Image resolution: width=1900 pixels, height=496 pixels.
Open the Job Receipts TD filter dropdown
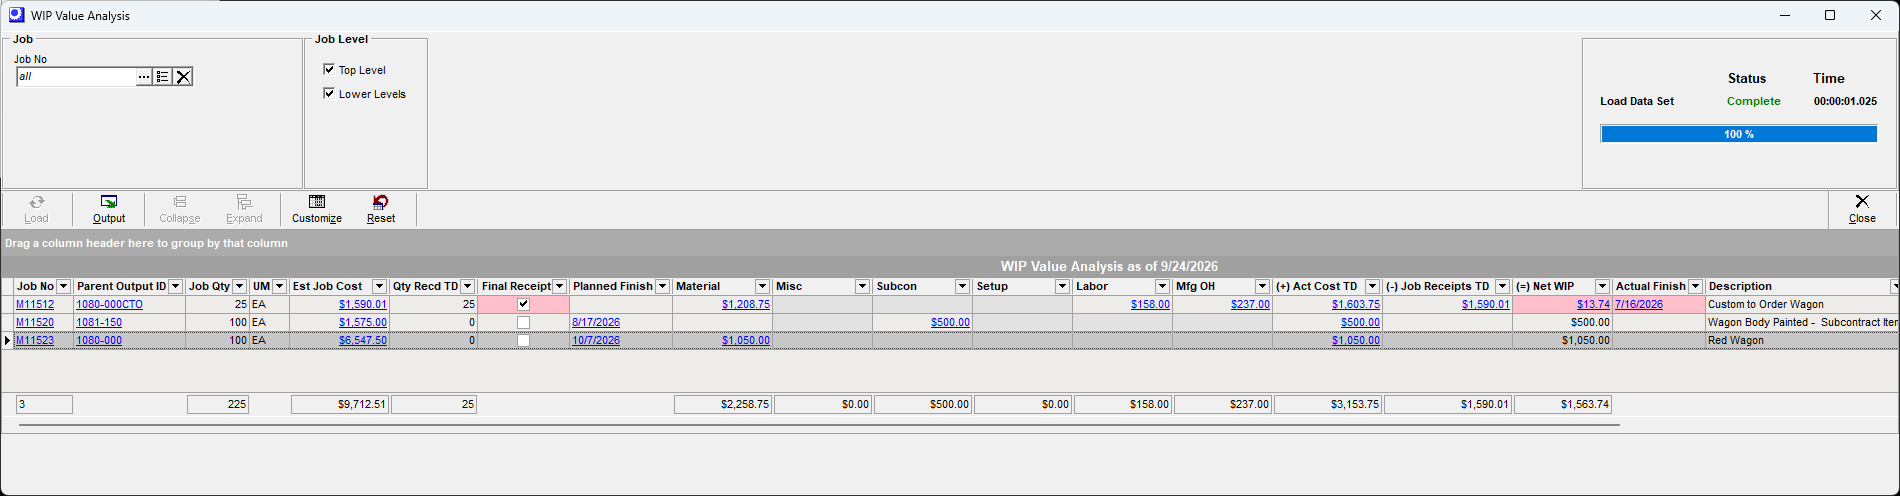pyautogui.click(x=1502, y=287)
